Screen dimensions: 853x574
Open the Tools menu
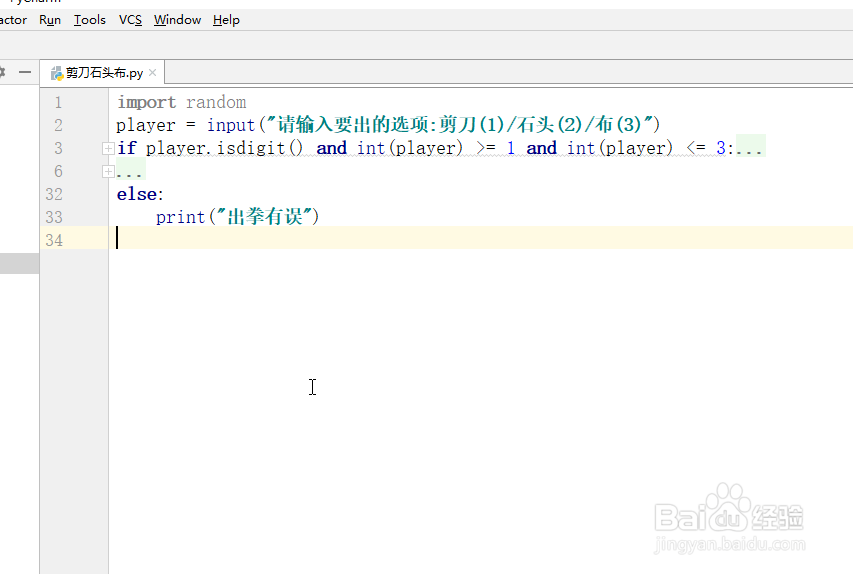(x=90, y=20)
